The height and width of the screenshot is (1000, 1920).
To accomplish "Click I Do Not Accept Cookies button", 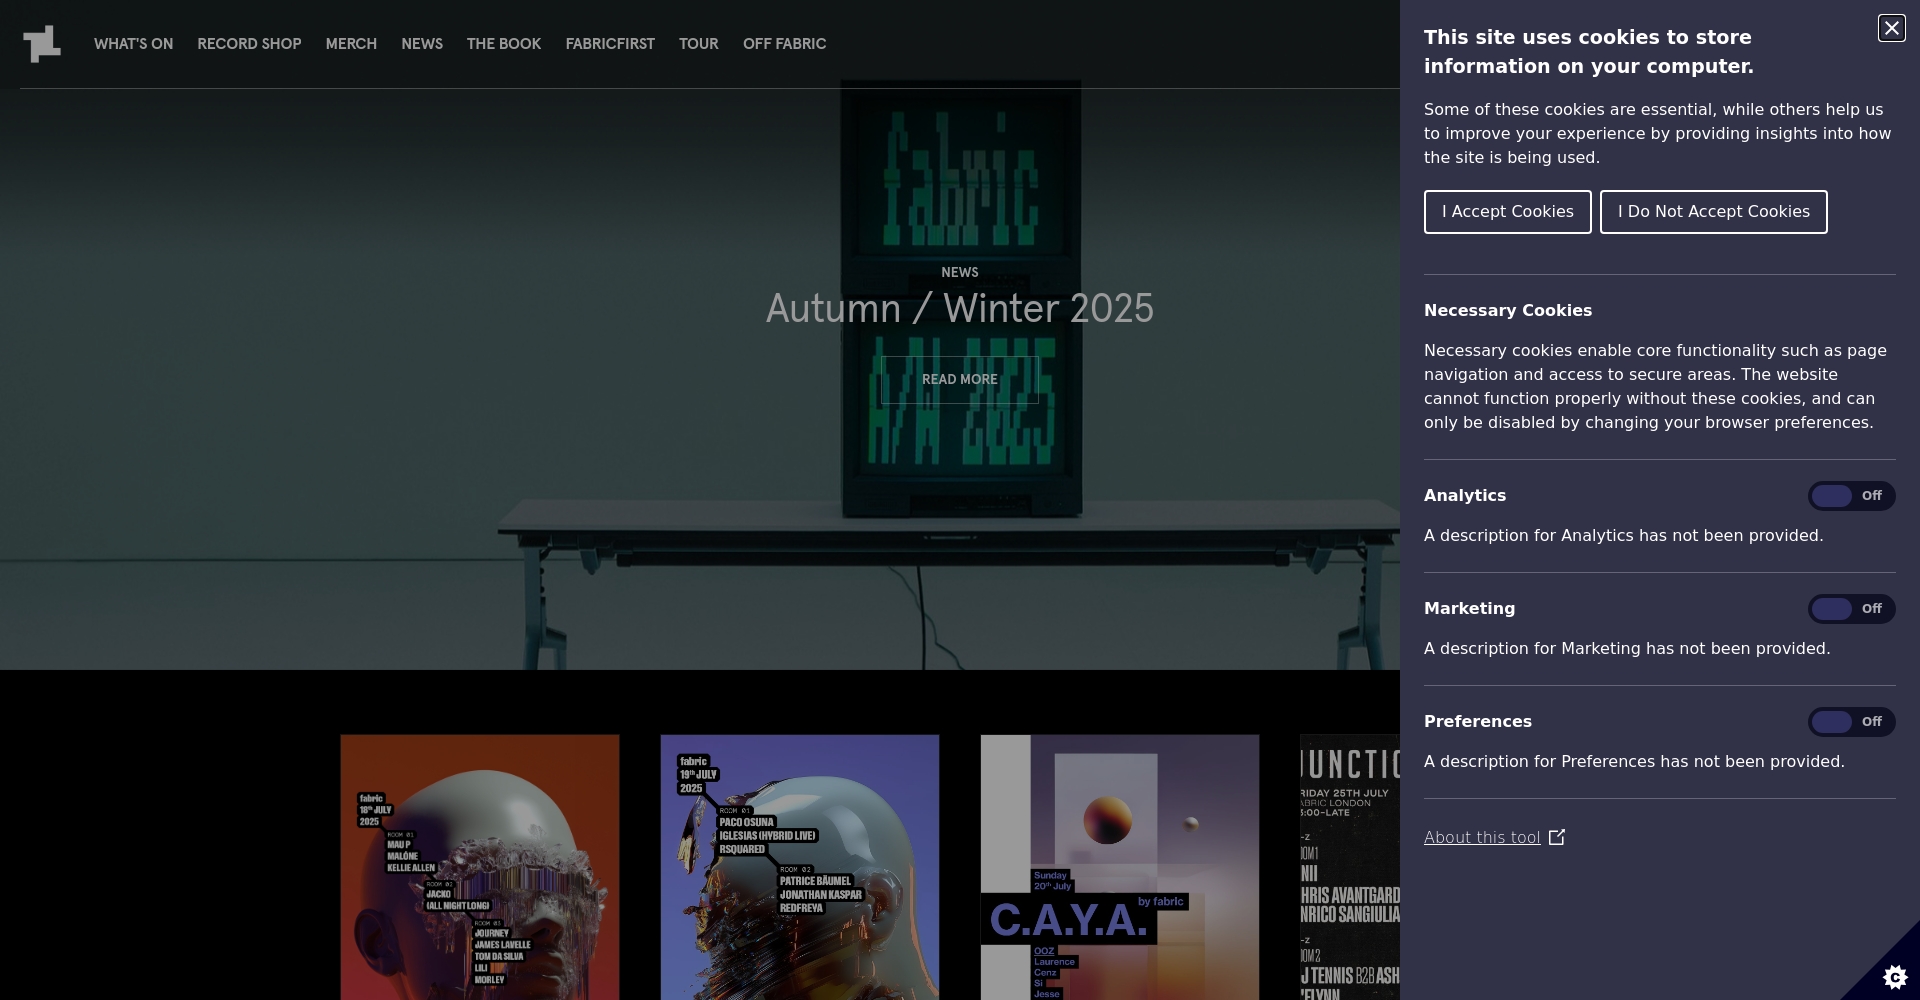I will (x=1713, y=212).
